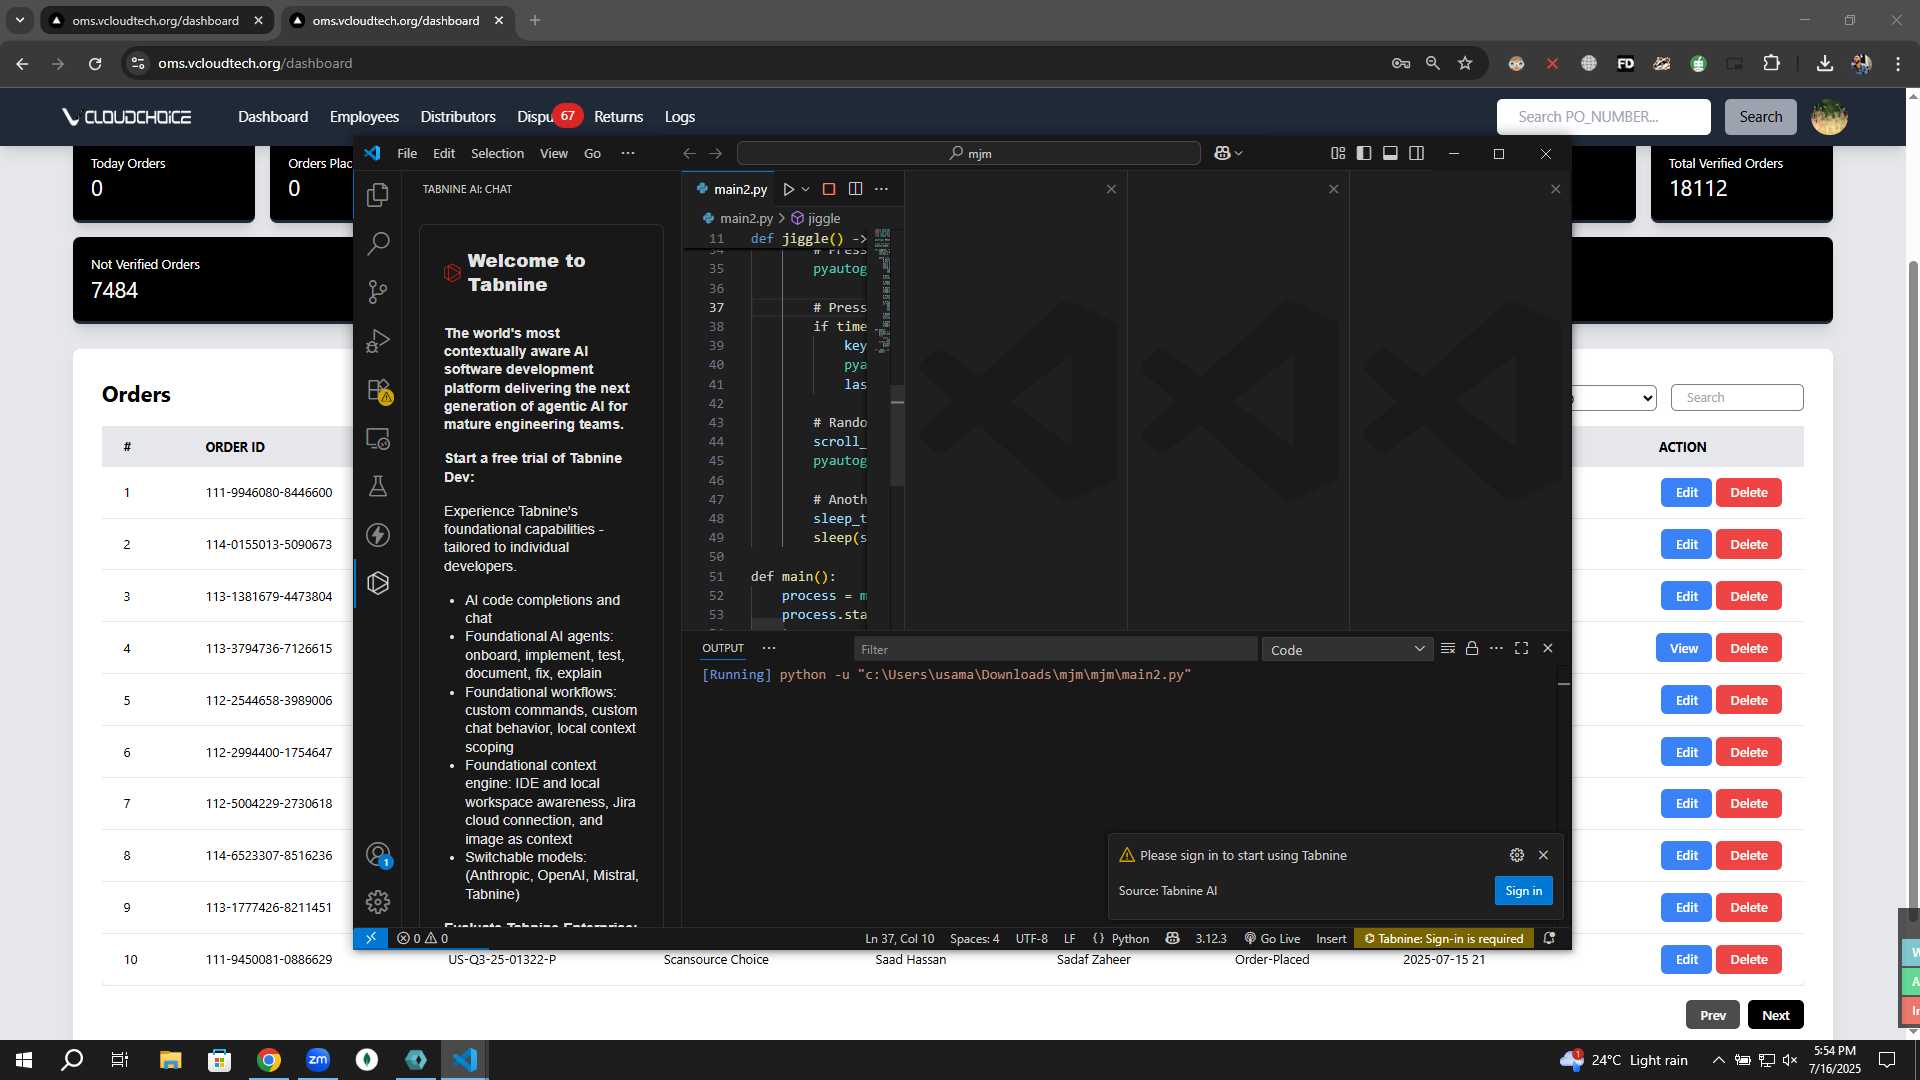The width and height of the screenshot is (1920, 1080).
Task: Open VS Code Accounts icon
Action: click(x=378, y=854)
